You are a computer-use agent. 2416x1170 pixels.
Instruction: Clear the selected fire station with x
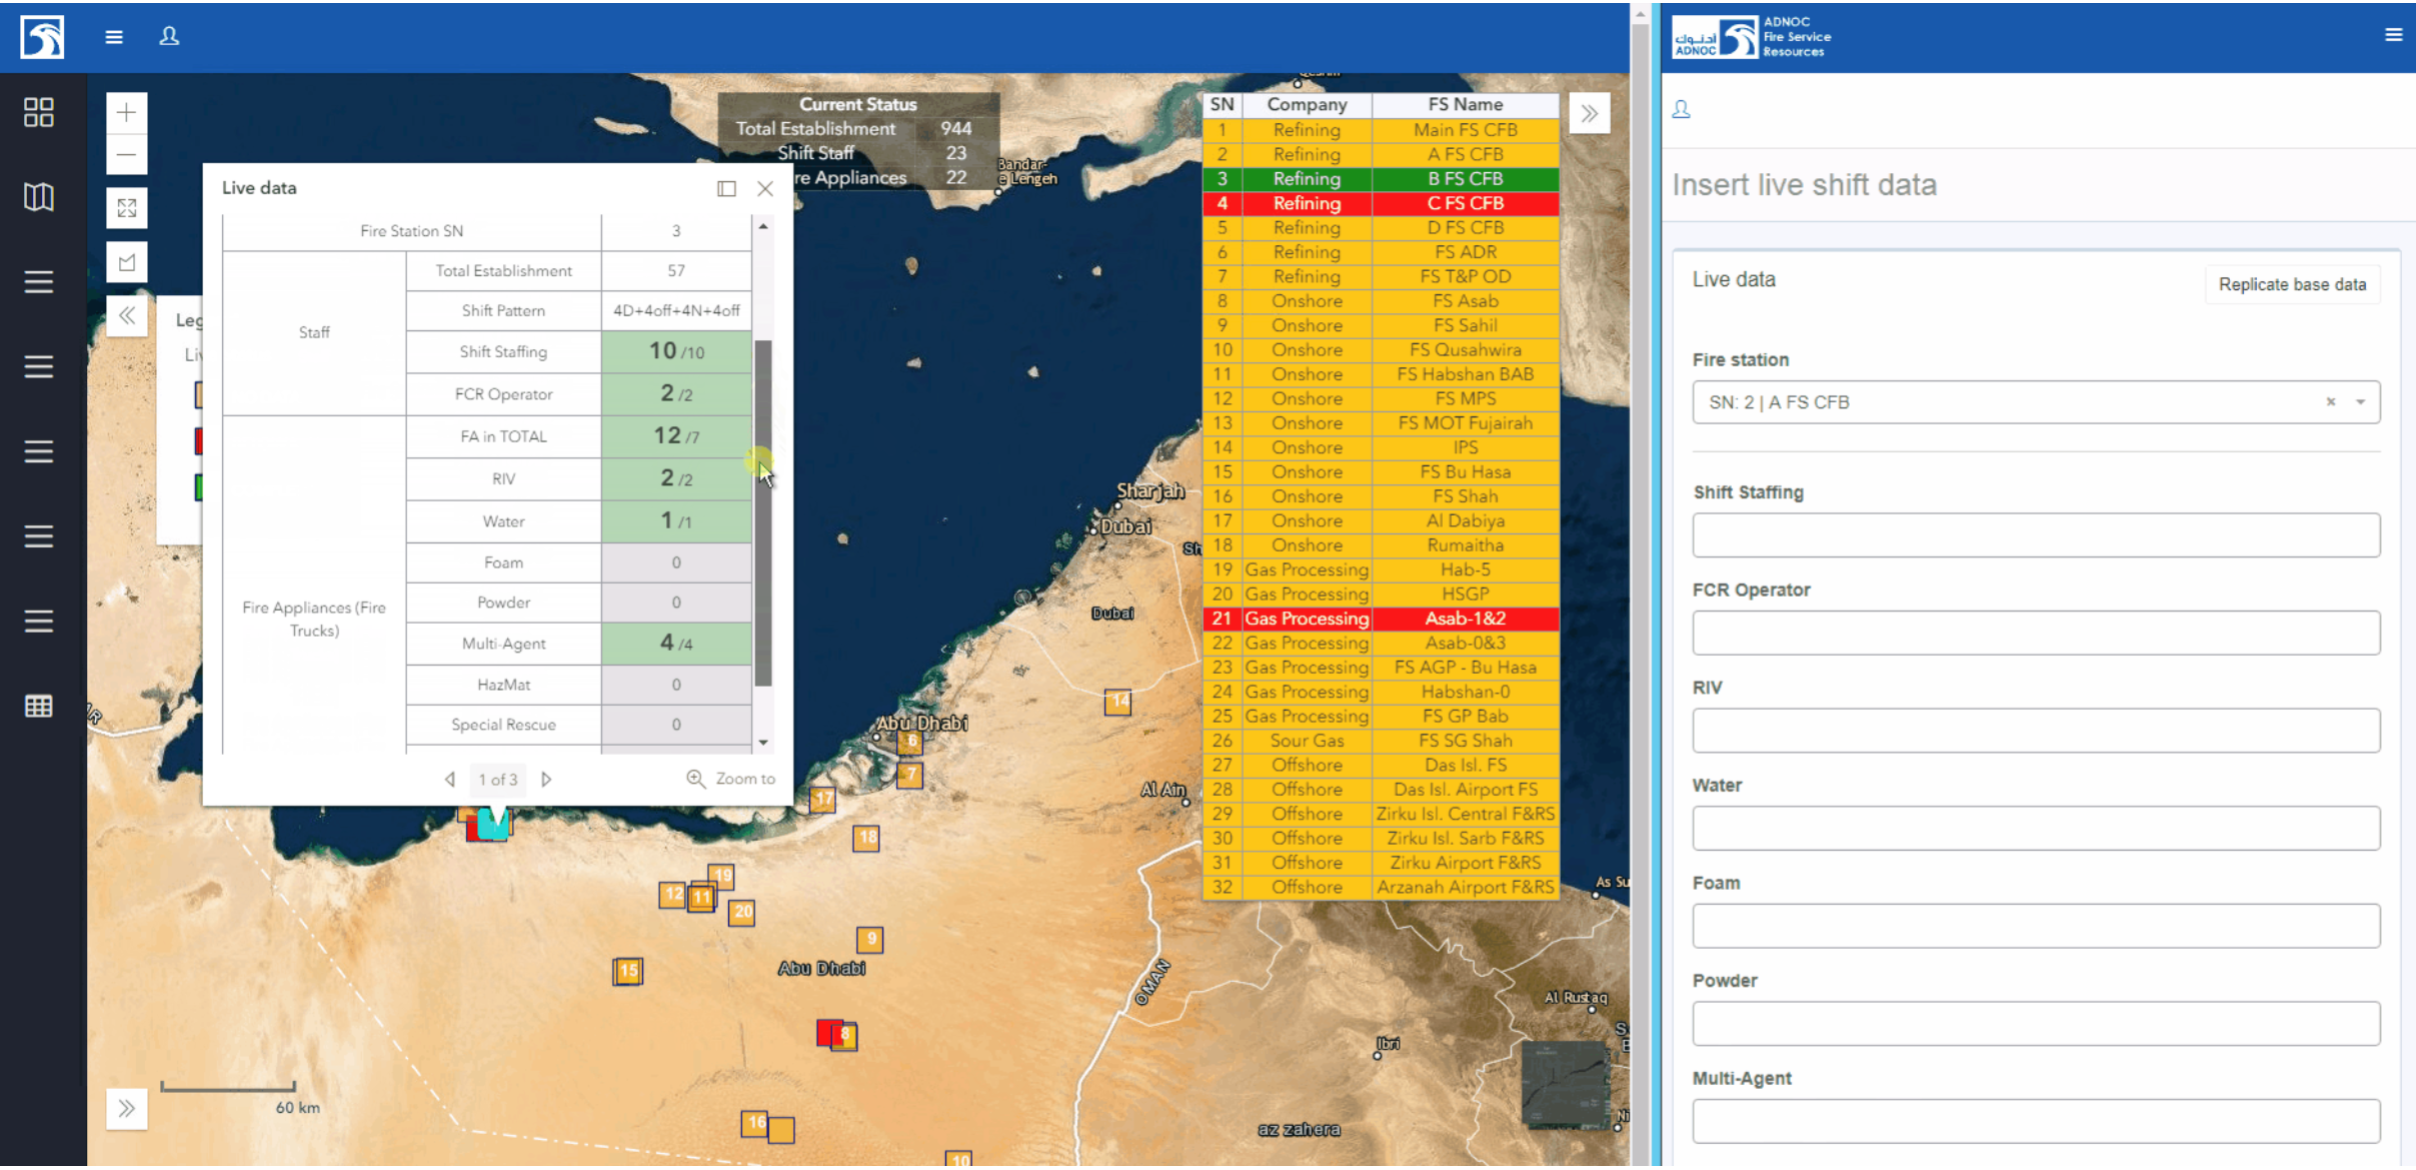coord(2330,402)
